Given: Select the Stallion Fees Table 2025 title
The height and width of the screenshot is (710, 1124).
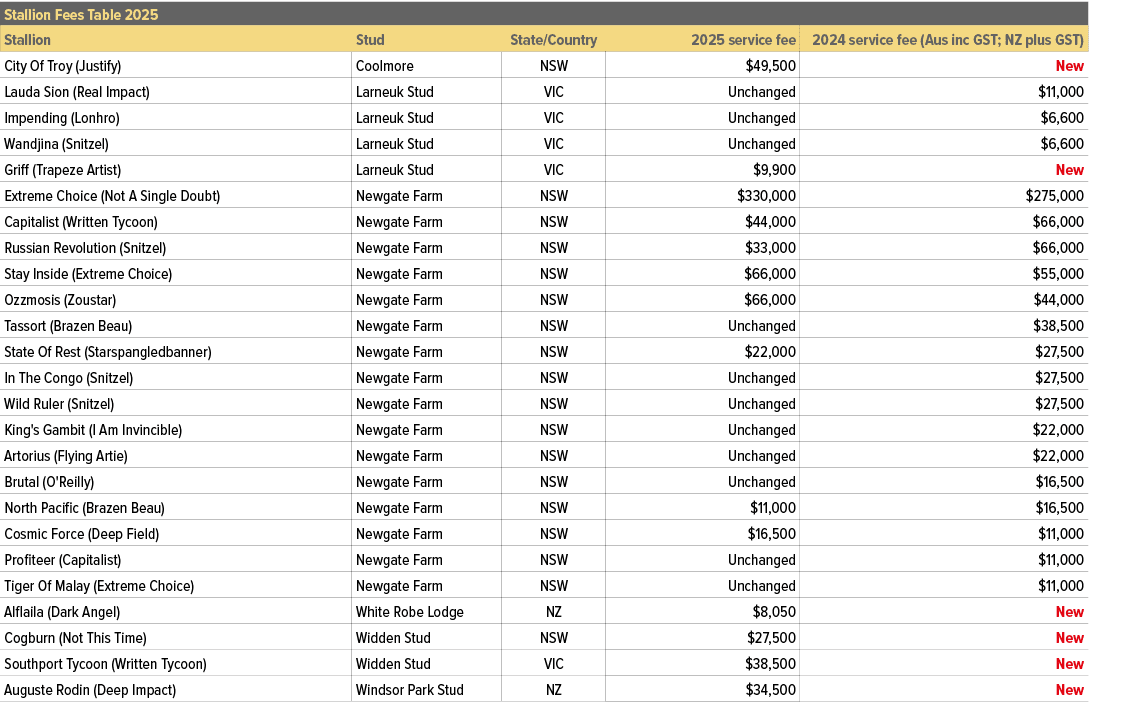Looking at the screenshot, I should [x=82, y=14].
